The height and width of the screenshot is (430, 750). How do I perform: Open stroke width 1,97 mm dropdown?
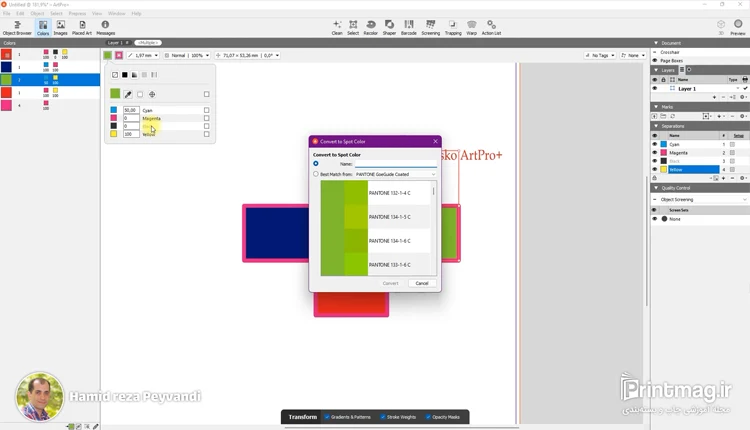click(143, 55)
